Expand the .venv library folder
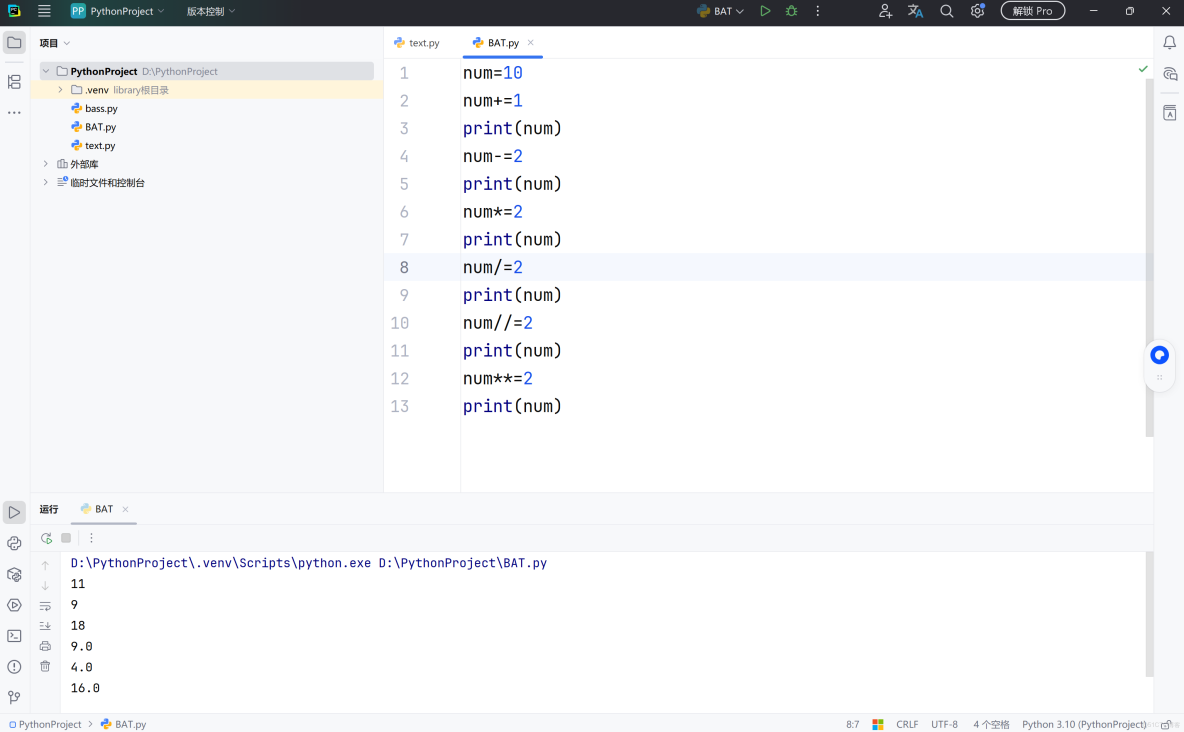 click(61, 89)
